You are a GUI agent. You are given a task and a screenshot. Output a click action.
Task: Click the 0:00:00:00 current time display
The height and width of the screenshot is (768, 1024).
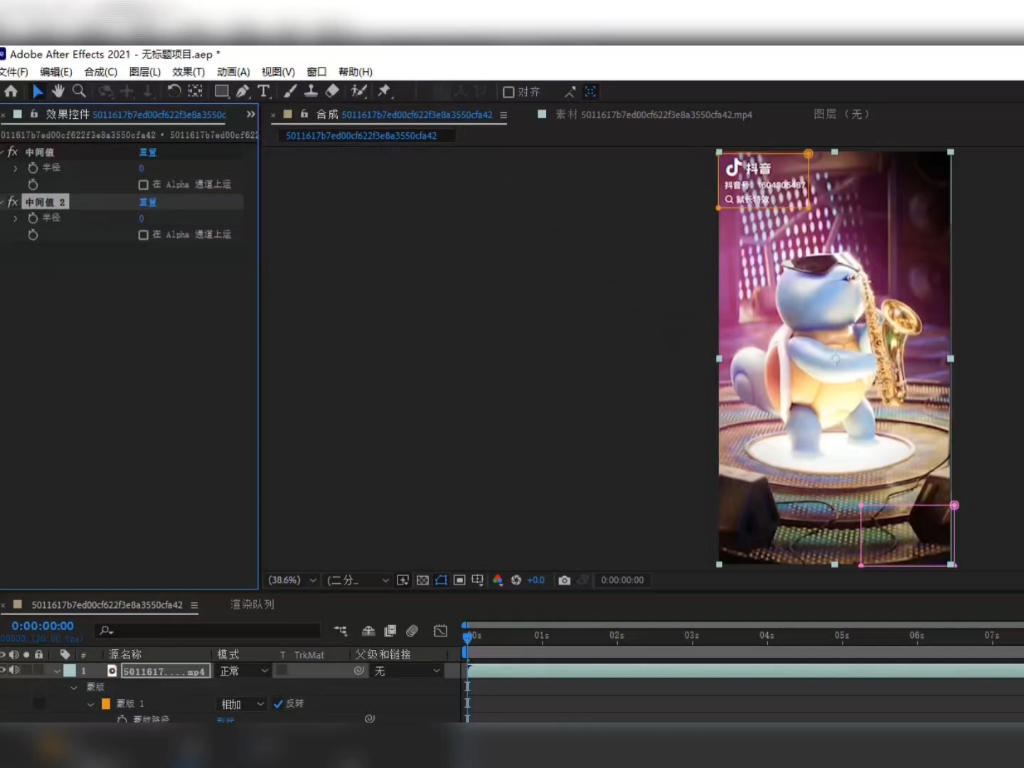click(x=42, y=626)
